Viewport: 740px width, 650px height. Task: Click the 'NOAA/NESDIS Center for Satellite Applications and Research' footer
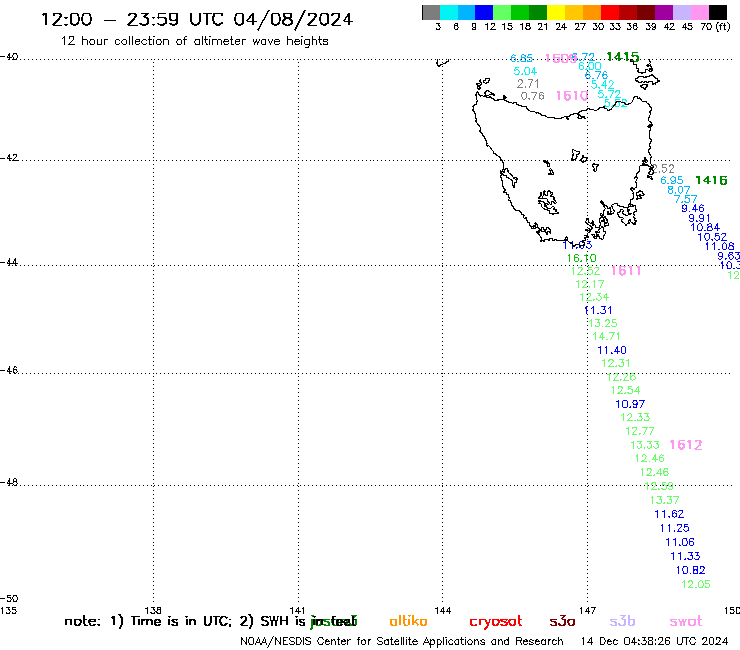pyautogui.click(x=402, y=641)
